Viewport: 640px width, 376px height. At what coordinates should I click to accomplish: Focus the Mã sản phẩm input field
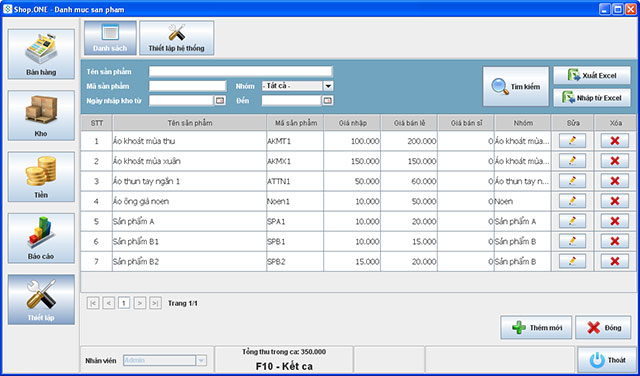click(x=187, y=86)
